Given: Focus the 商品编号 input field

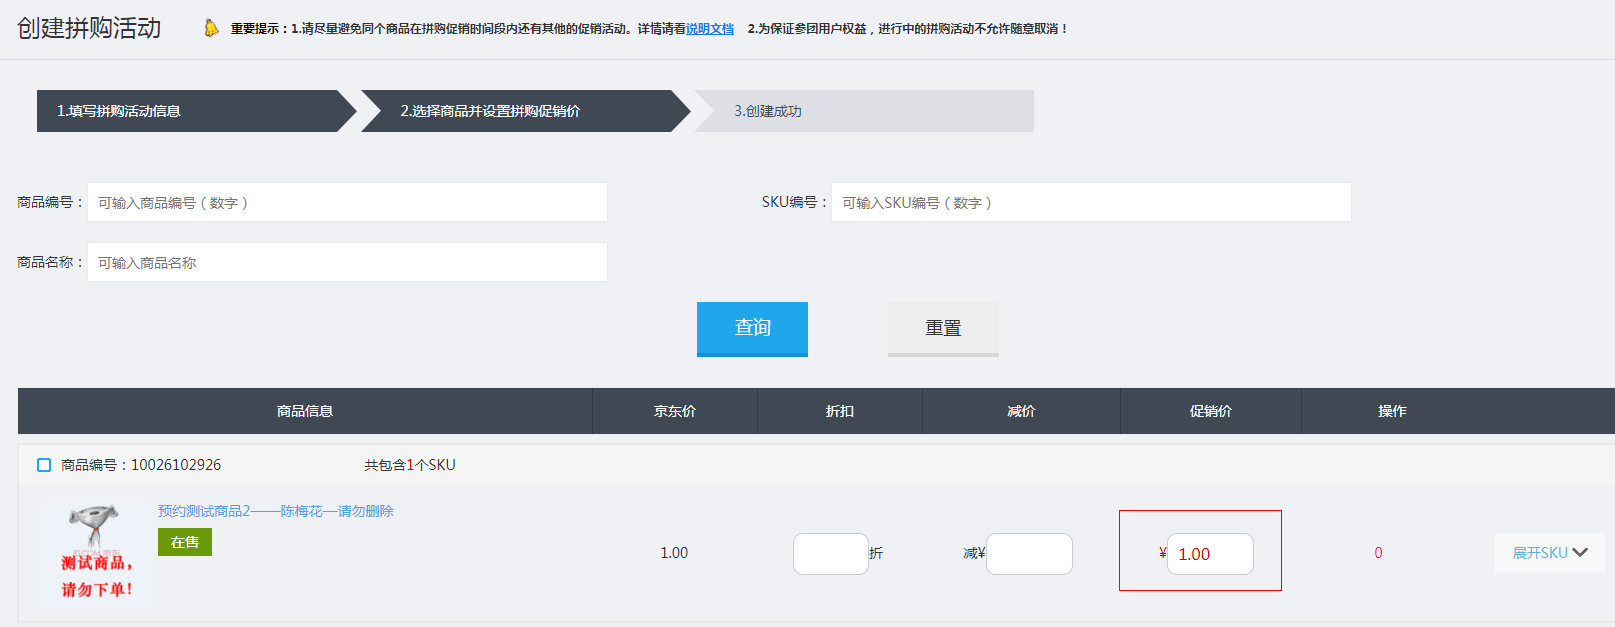Looking at the screenshot, I should pyautogui.click(x=347, y=202).
